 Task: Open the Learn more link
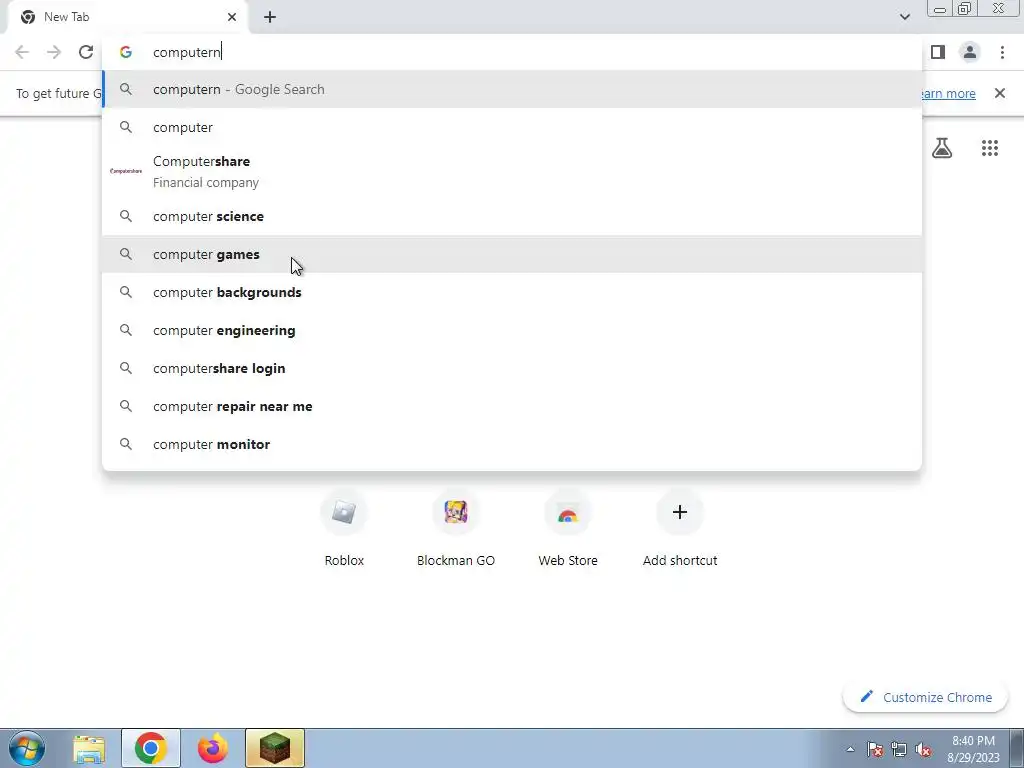[948, 93]
